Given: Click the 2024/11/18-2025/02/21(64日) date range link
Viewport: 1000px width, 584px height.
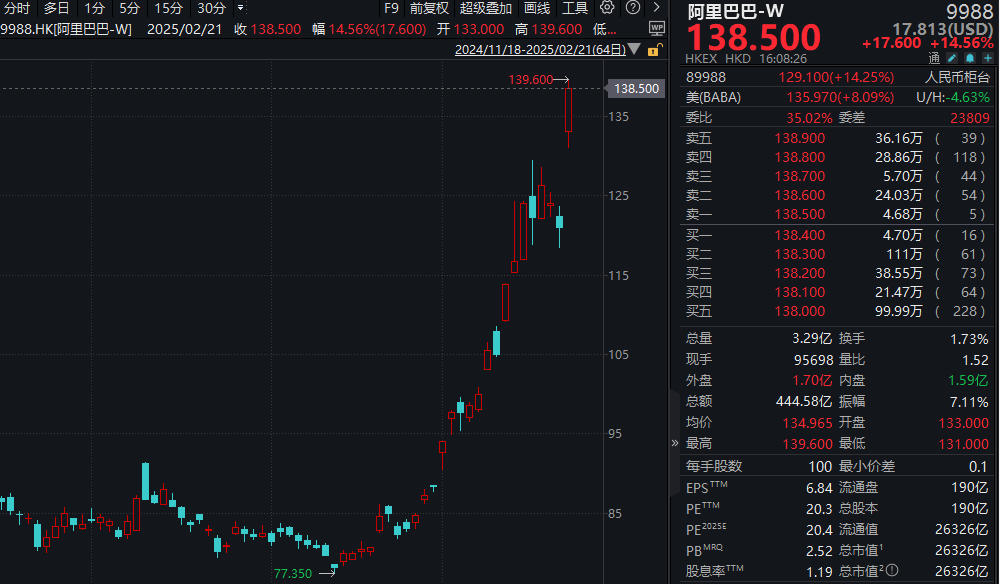Looking at the screenshot, I should tap(540, 50).
